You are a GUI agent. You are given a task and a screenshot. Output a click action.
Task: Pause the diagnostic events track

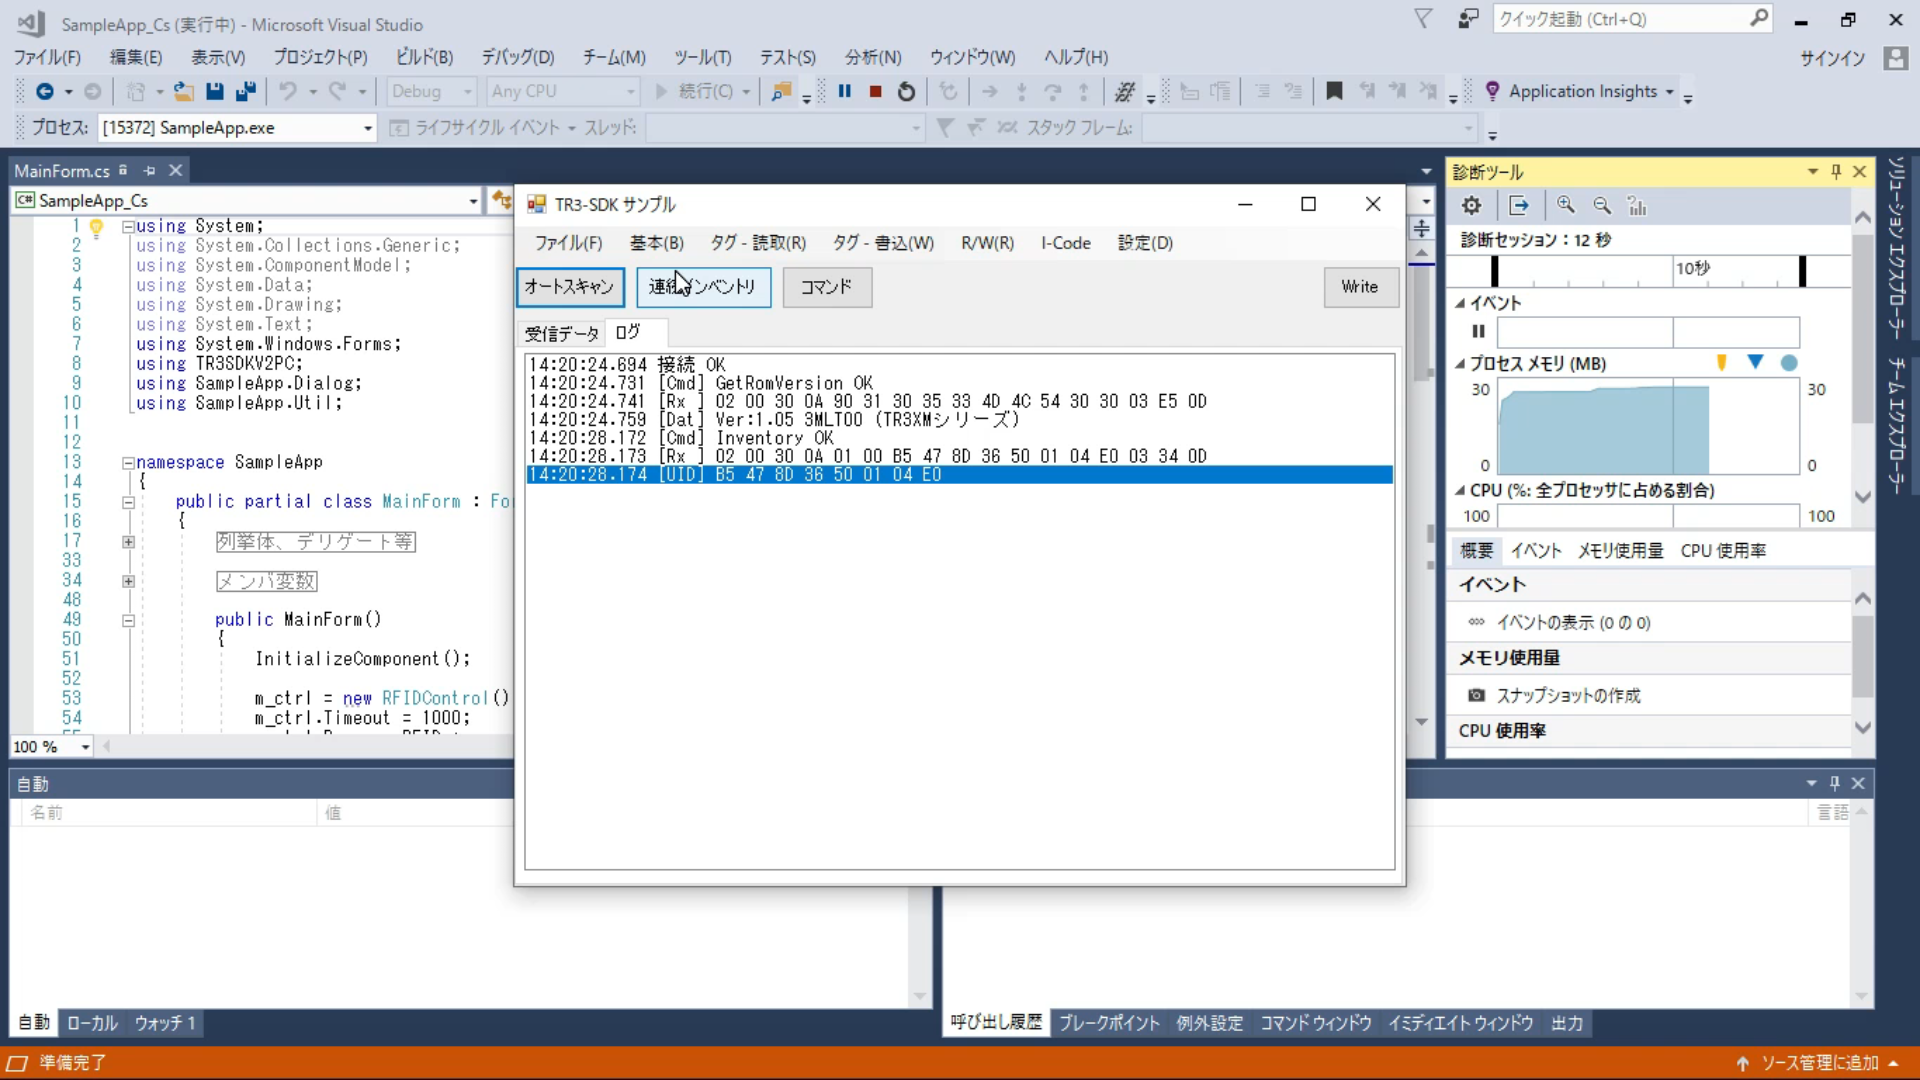tap(1478, 331)
